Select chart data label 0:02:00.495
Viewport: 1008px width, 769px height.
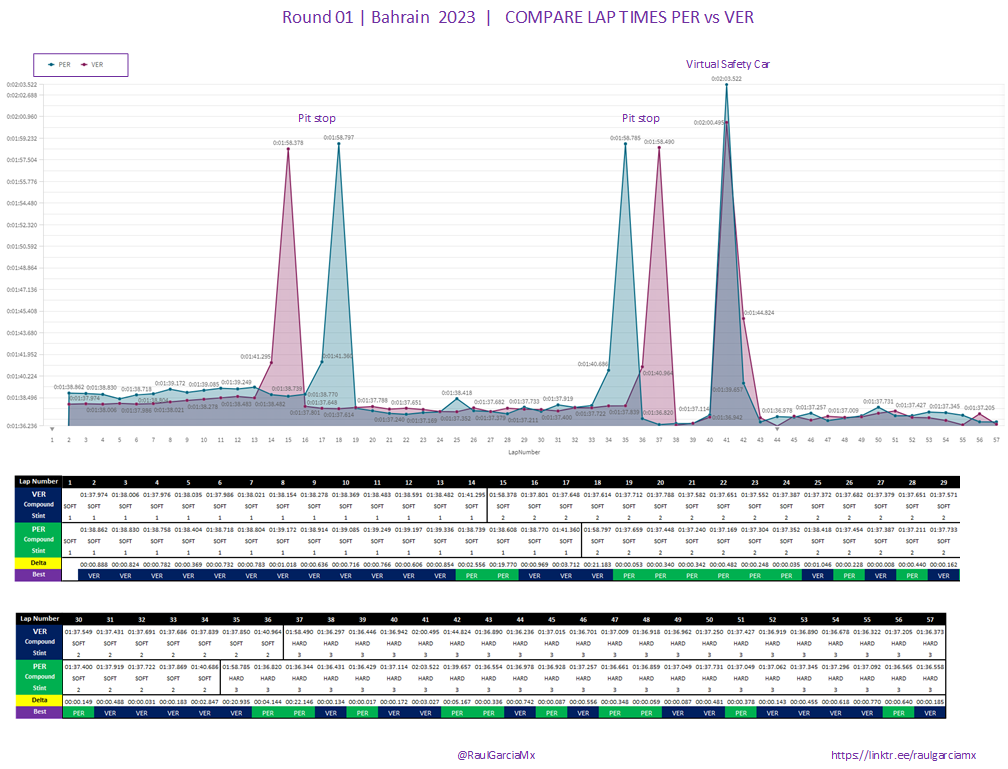click(x=709, y=123)
